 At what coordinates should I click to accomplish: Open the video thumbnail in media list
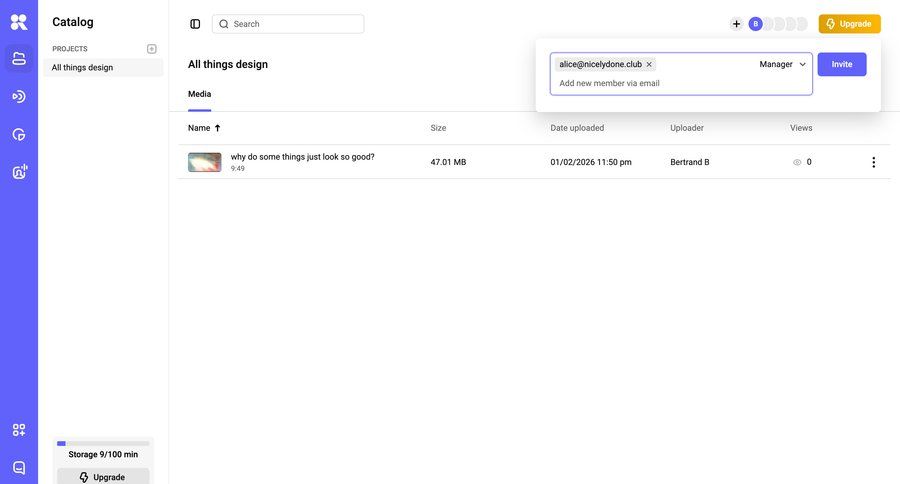tap(205, 162)
